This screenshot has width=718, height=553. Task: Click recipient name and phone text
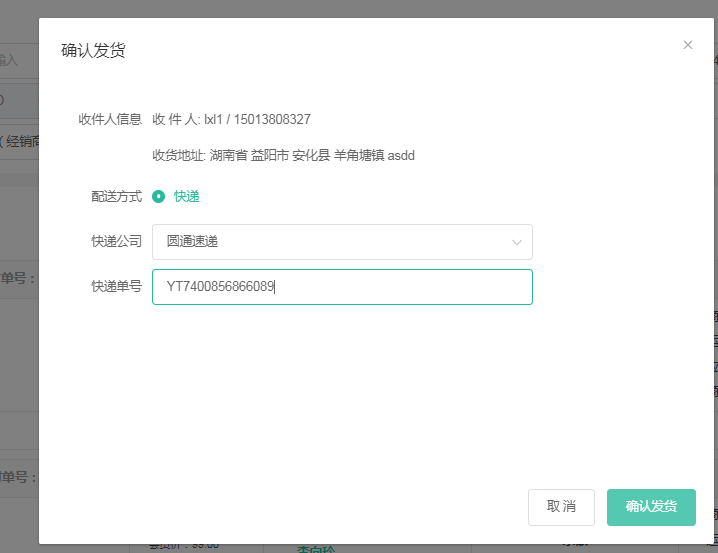point(231,120)
